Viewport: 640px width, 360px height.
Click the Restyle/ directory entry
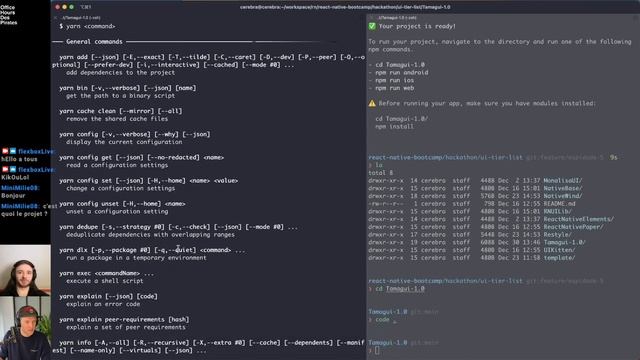pyautogui.click(x=558, y=235)
